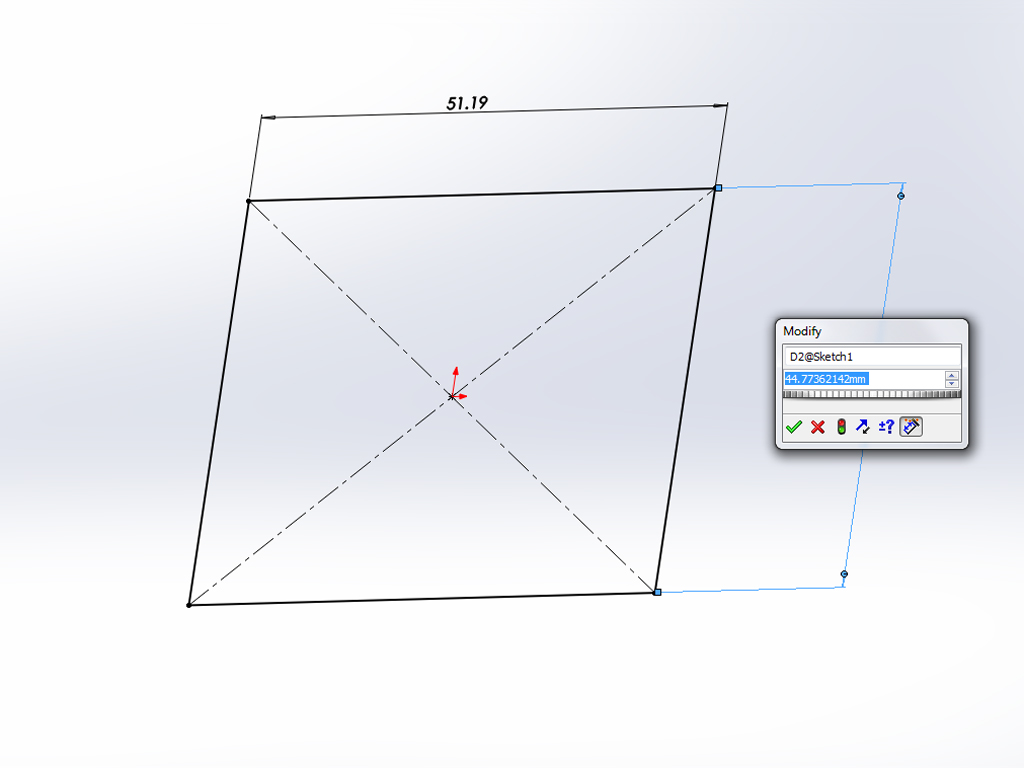Select the sketch origin at the diagonals' intersection
Screen dimensions: 1024x768
click(452, 396)
